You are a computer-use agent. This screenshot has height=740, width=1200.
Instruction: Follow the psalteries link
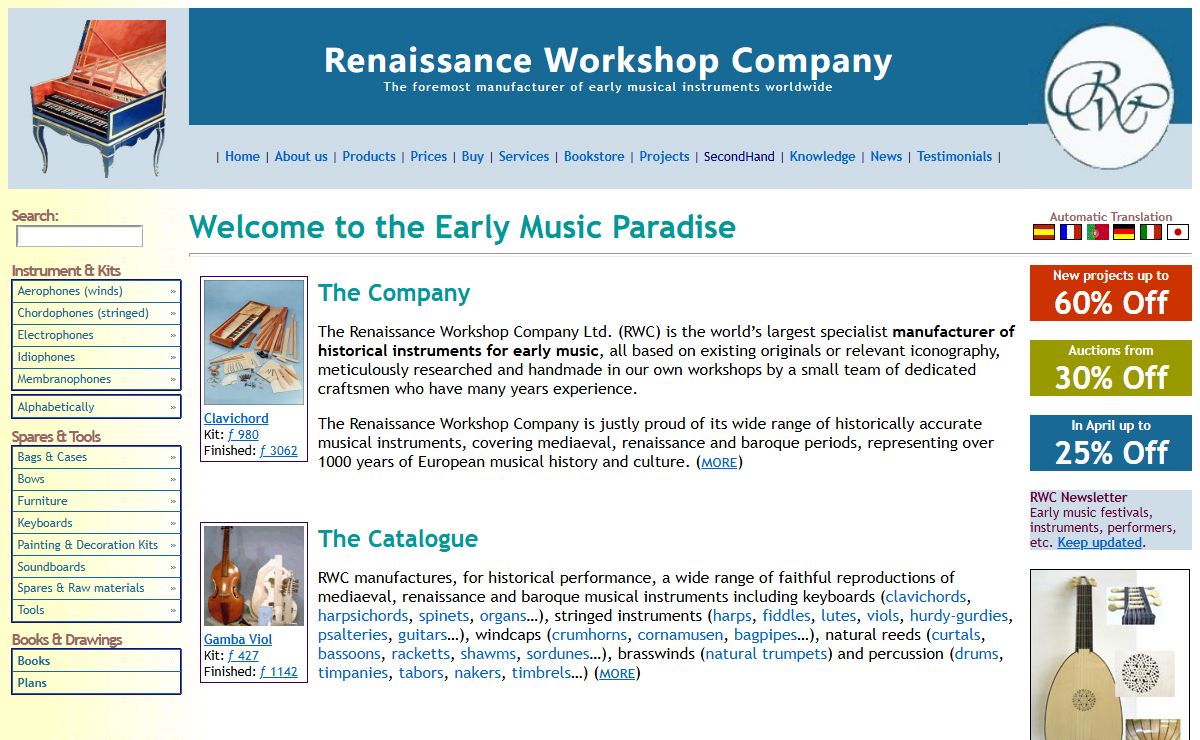coord(353,635)
